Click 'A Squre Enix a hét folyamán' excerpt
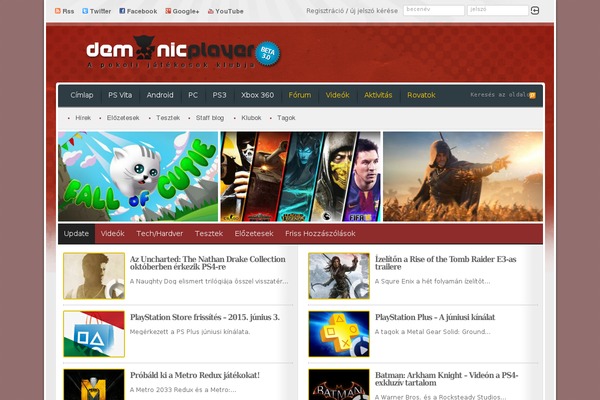The height and width of the screenshot is (400, 600). 432,281
